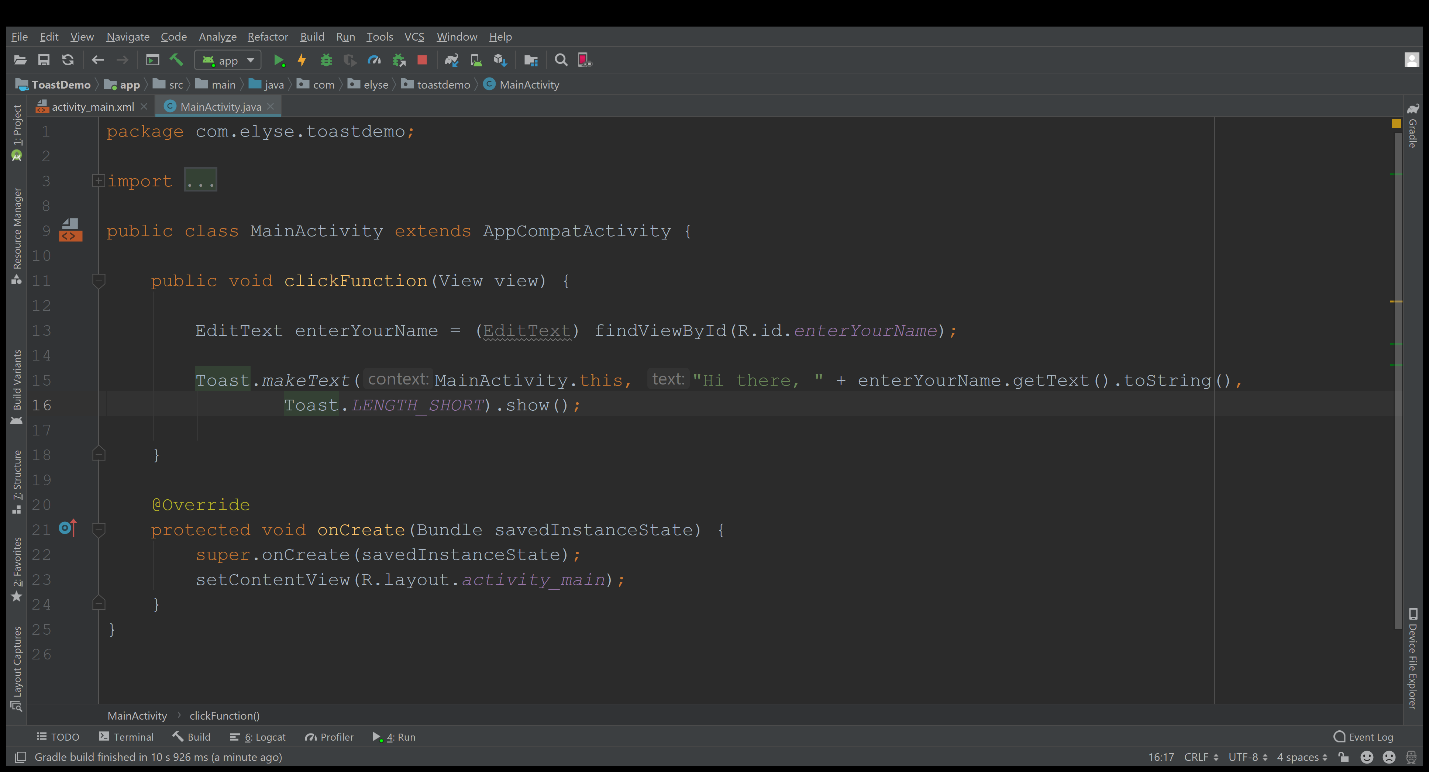
Task: Click the Apply Changes lightning bolt icon
Action: coord(302,61)
